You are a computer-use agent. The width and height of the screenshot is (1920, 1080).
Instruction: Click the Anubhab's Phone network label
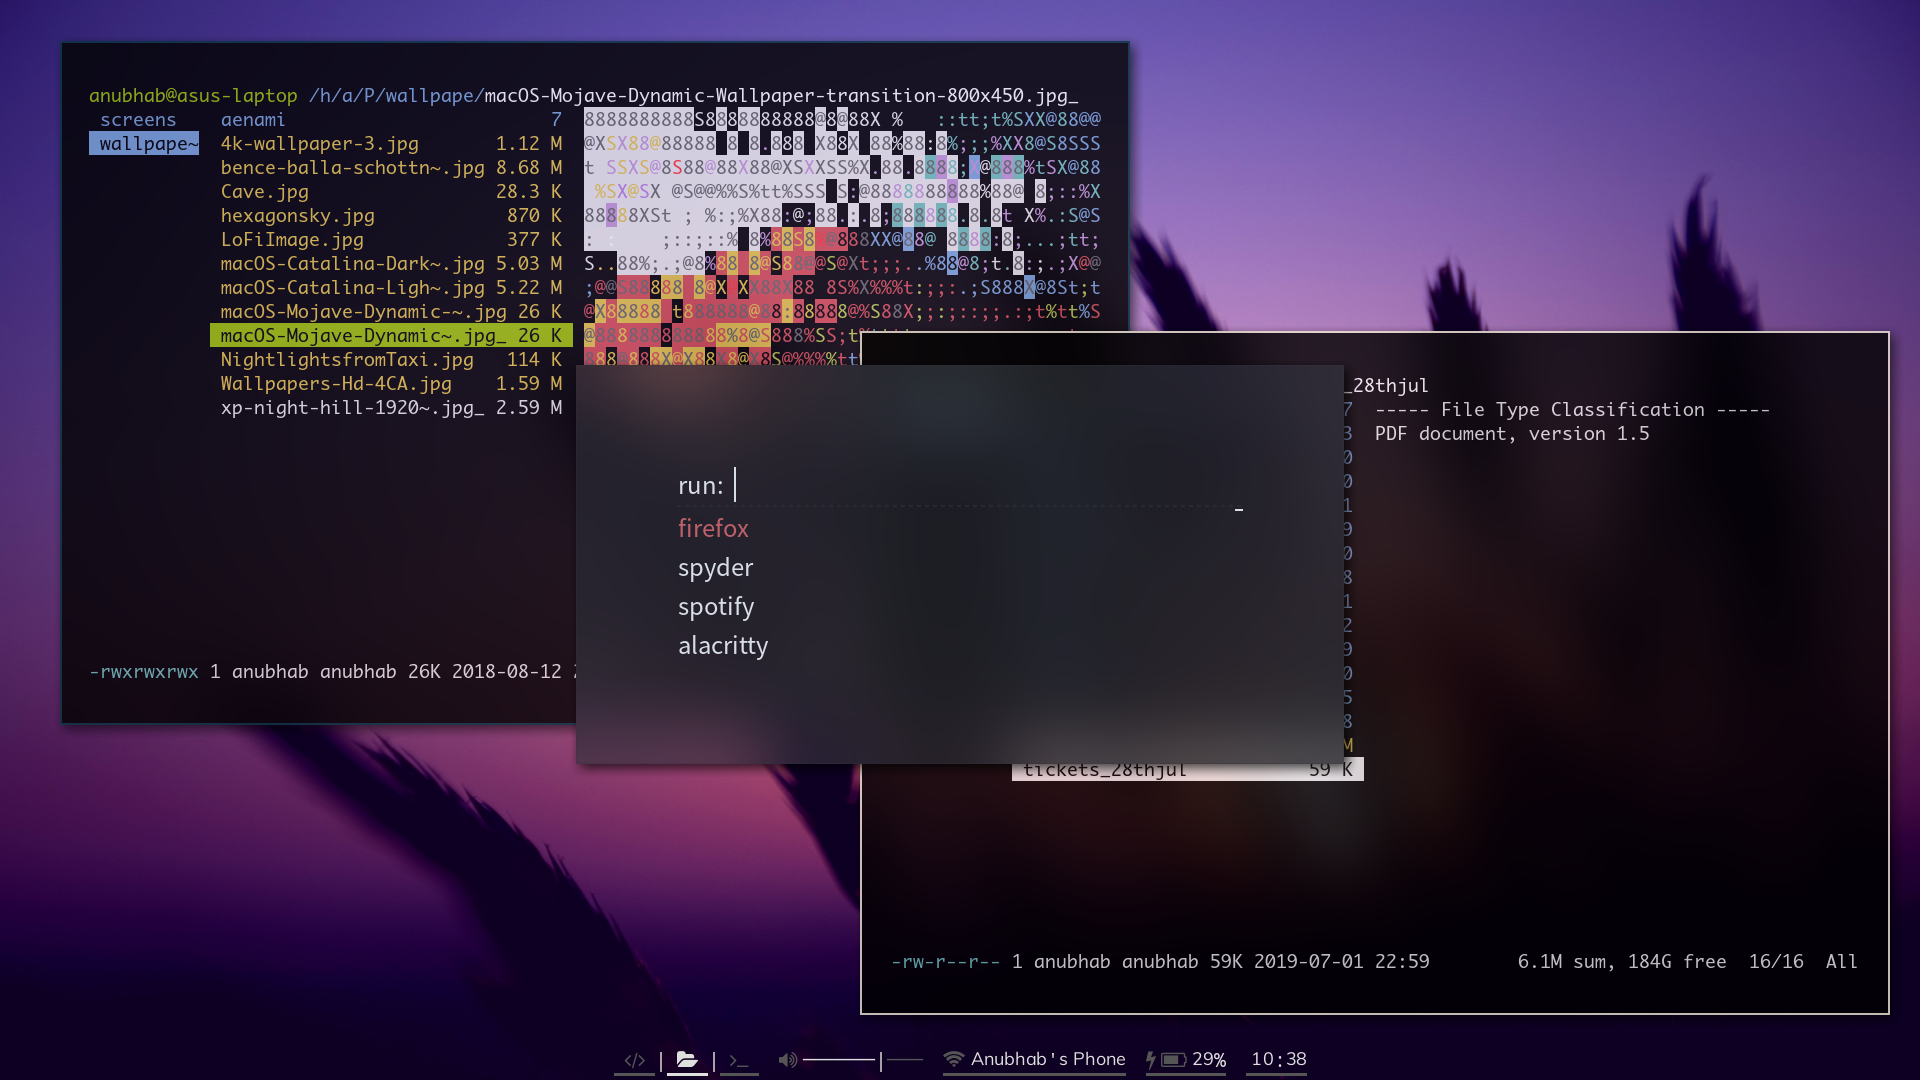1047,1059
